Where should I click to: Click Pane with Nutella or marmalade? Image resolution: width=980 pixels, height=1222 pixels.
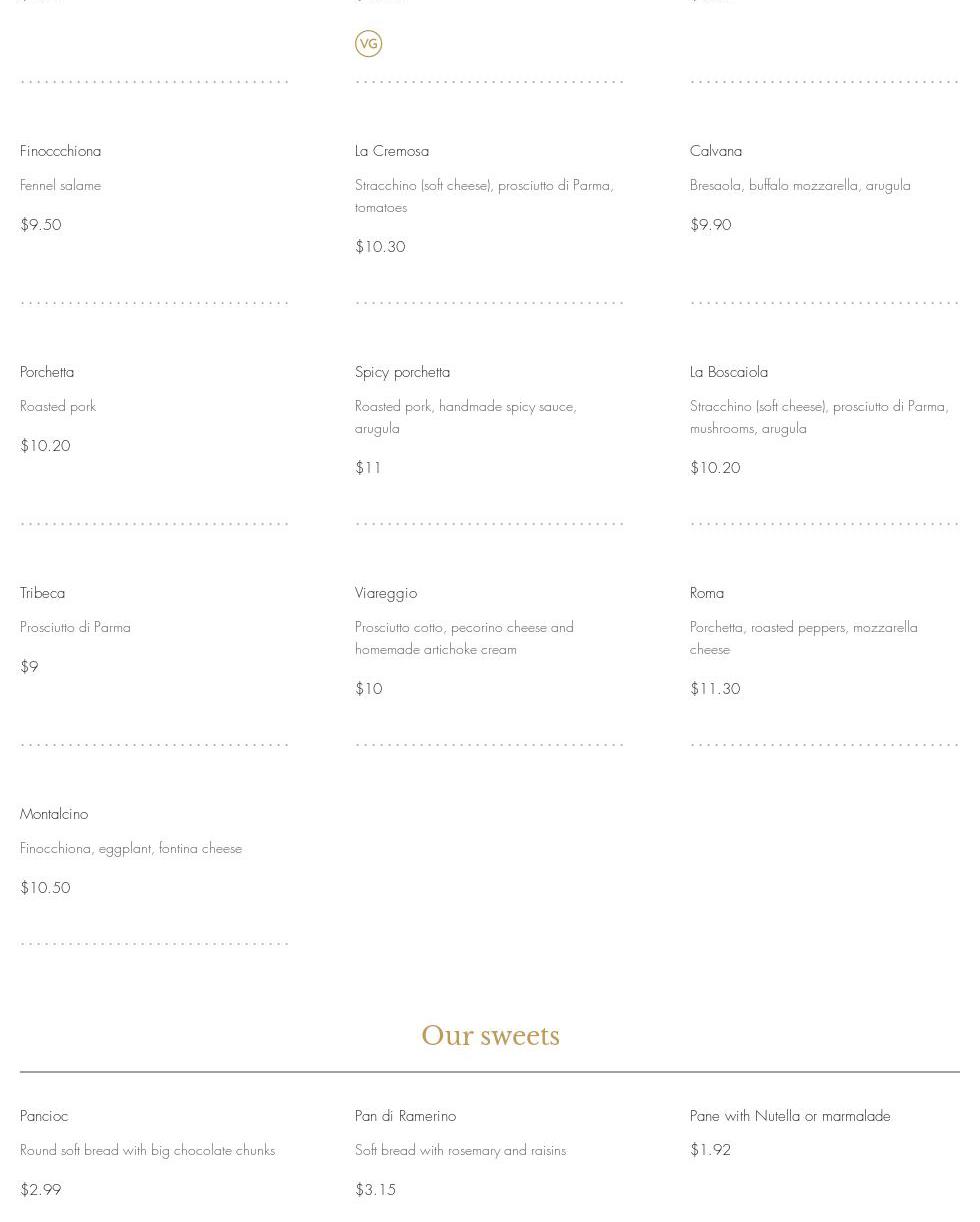[x=789, y=1116]
